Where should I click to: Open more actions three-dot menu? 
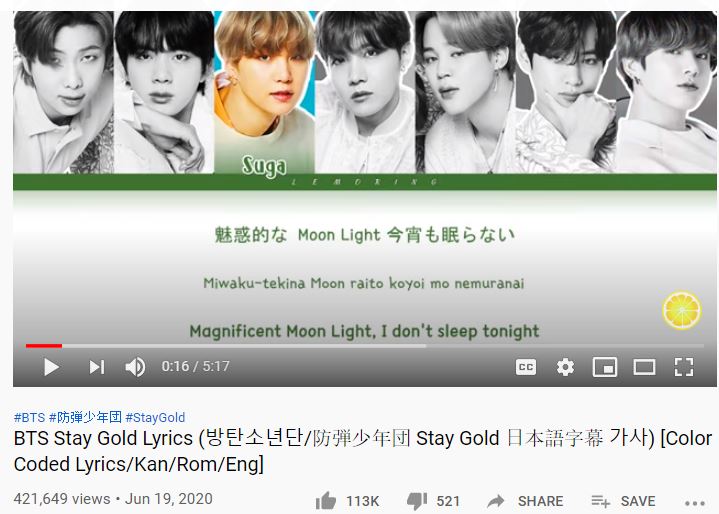(x=695, y=503)
